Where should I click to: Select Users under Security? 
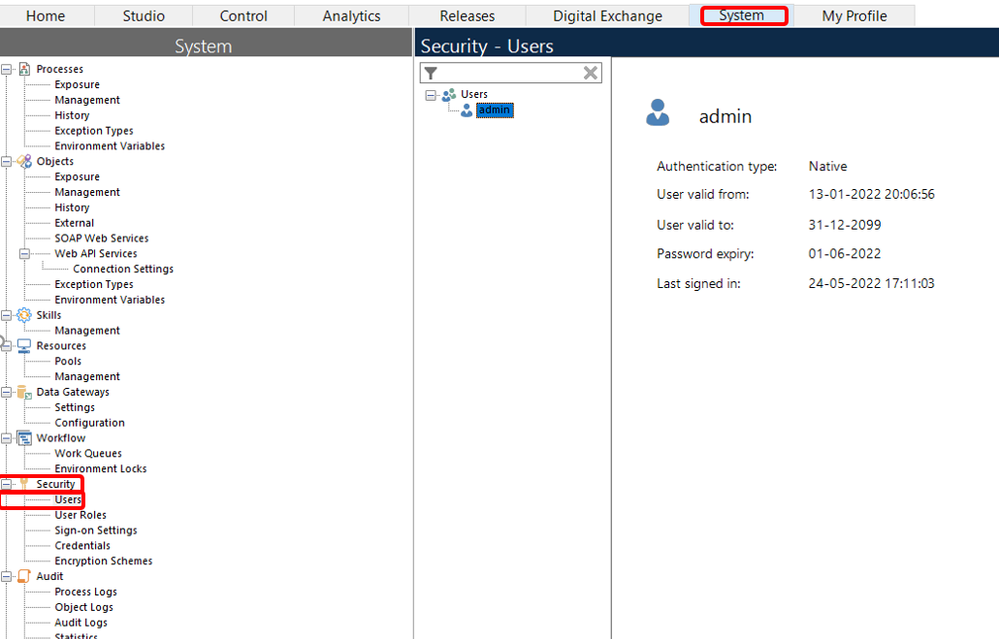68,499
